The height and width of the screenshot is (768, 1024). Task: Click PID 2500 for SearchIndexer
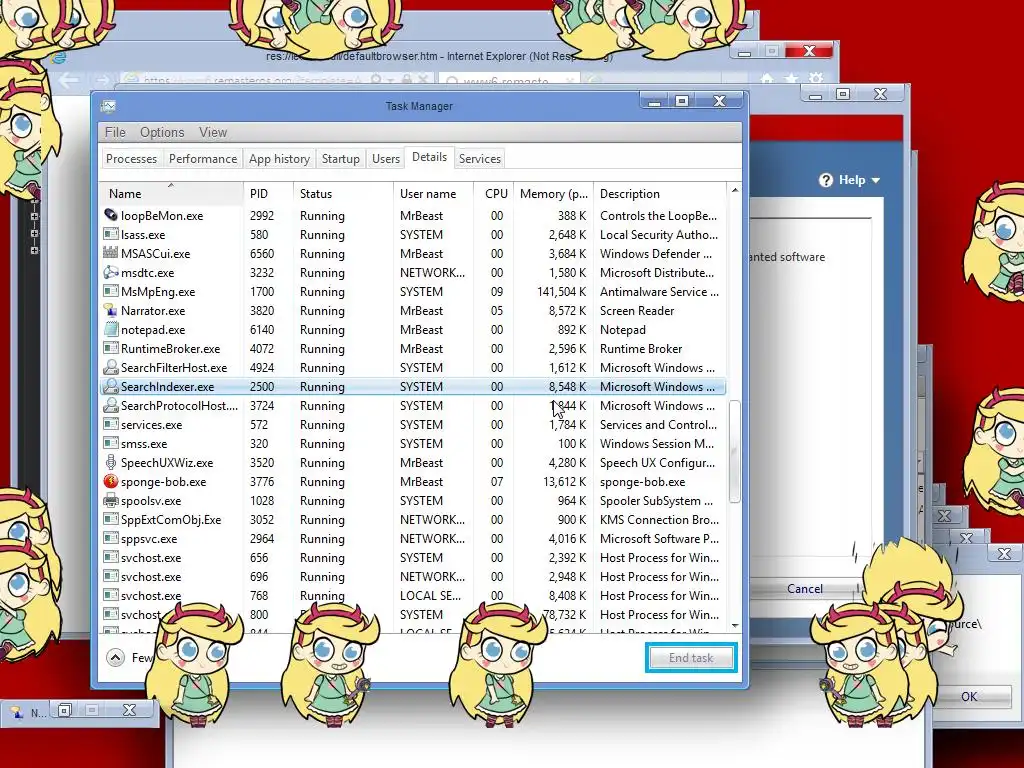coord(262,387)
